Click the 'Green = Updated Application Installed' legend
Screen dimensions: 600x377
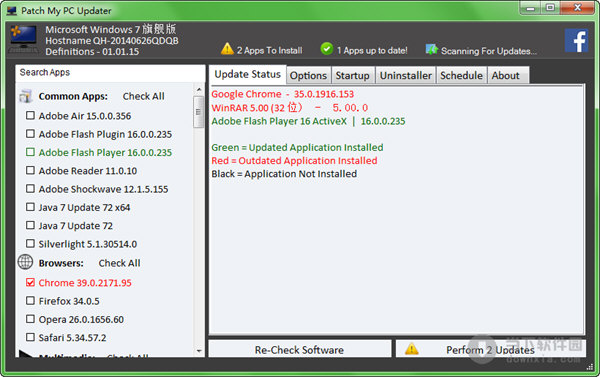pyautogui.click(x=297, y=148)
